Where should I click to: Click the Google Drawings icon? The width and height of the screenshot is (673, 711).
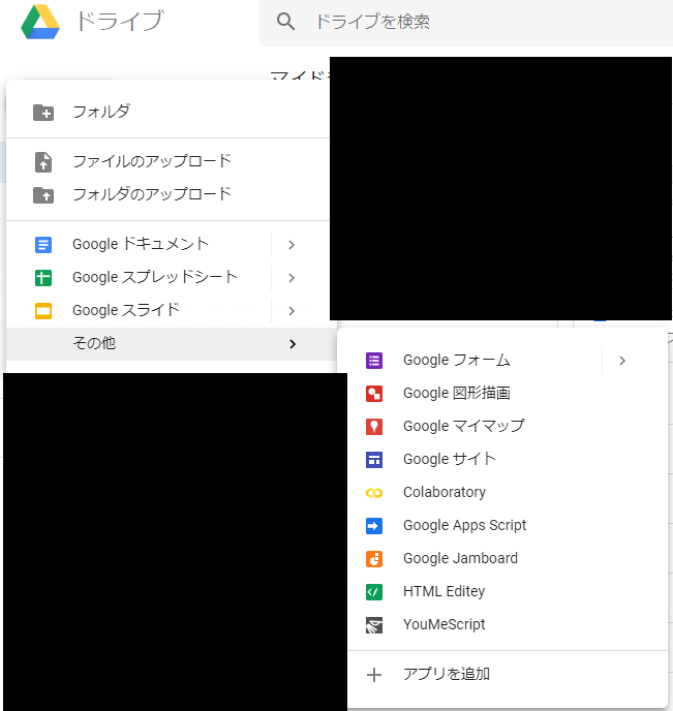(374, 394)
